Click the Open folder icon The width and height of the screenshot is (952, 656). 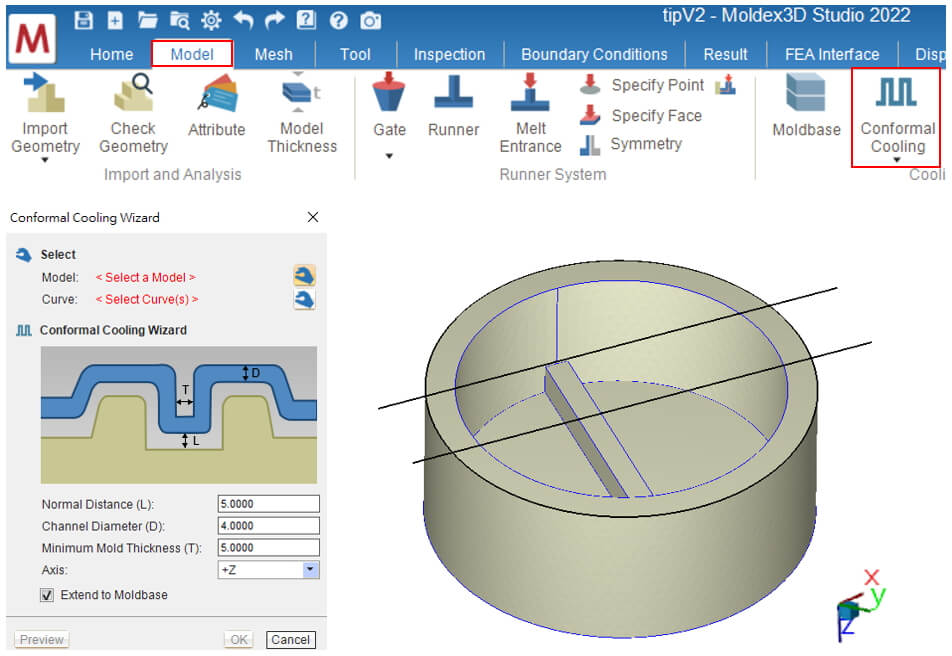click(148, 21)
